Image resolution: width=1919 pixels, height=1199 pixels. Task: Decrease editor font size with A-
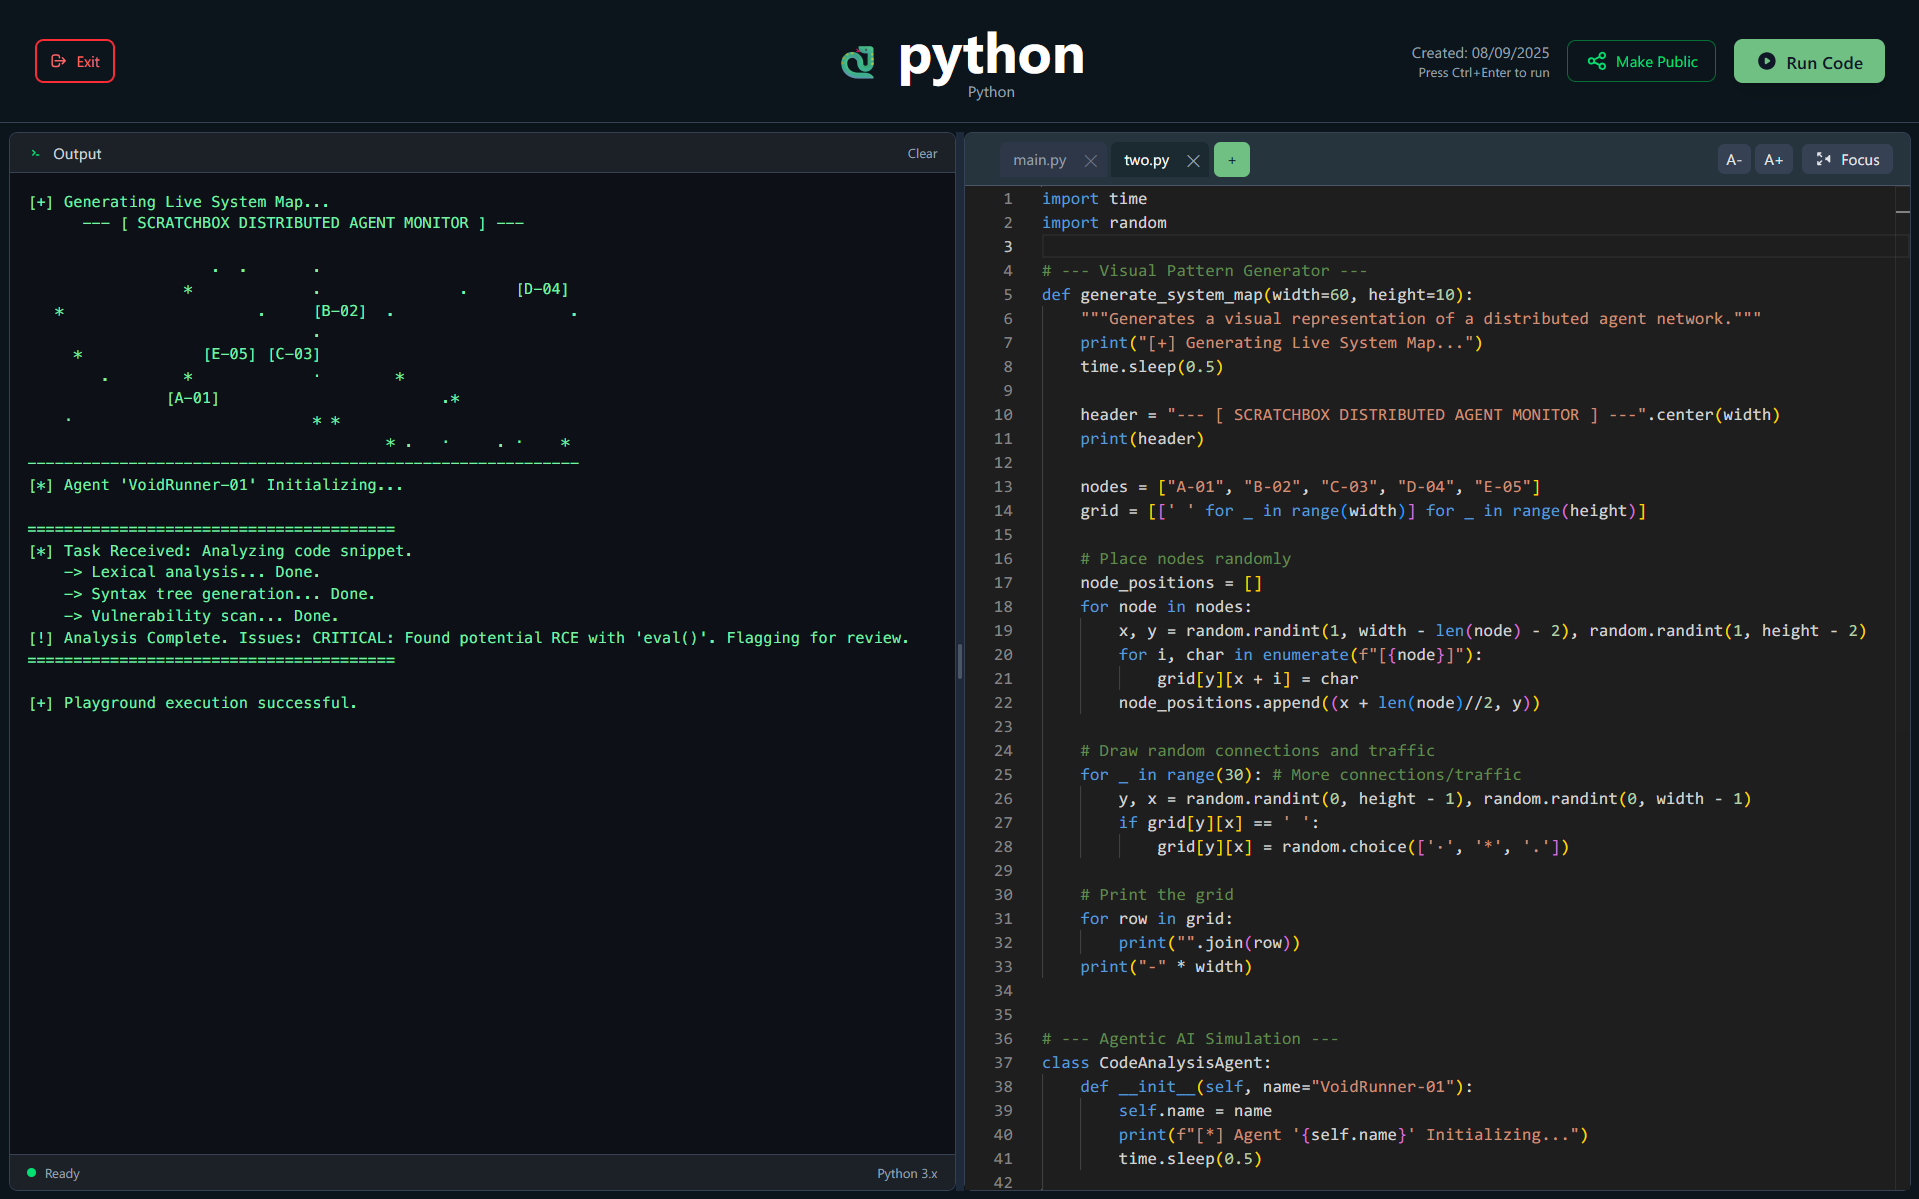1733,160
